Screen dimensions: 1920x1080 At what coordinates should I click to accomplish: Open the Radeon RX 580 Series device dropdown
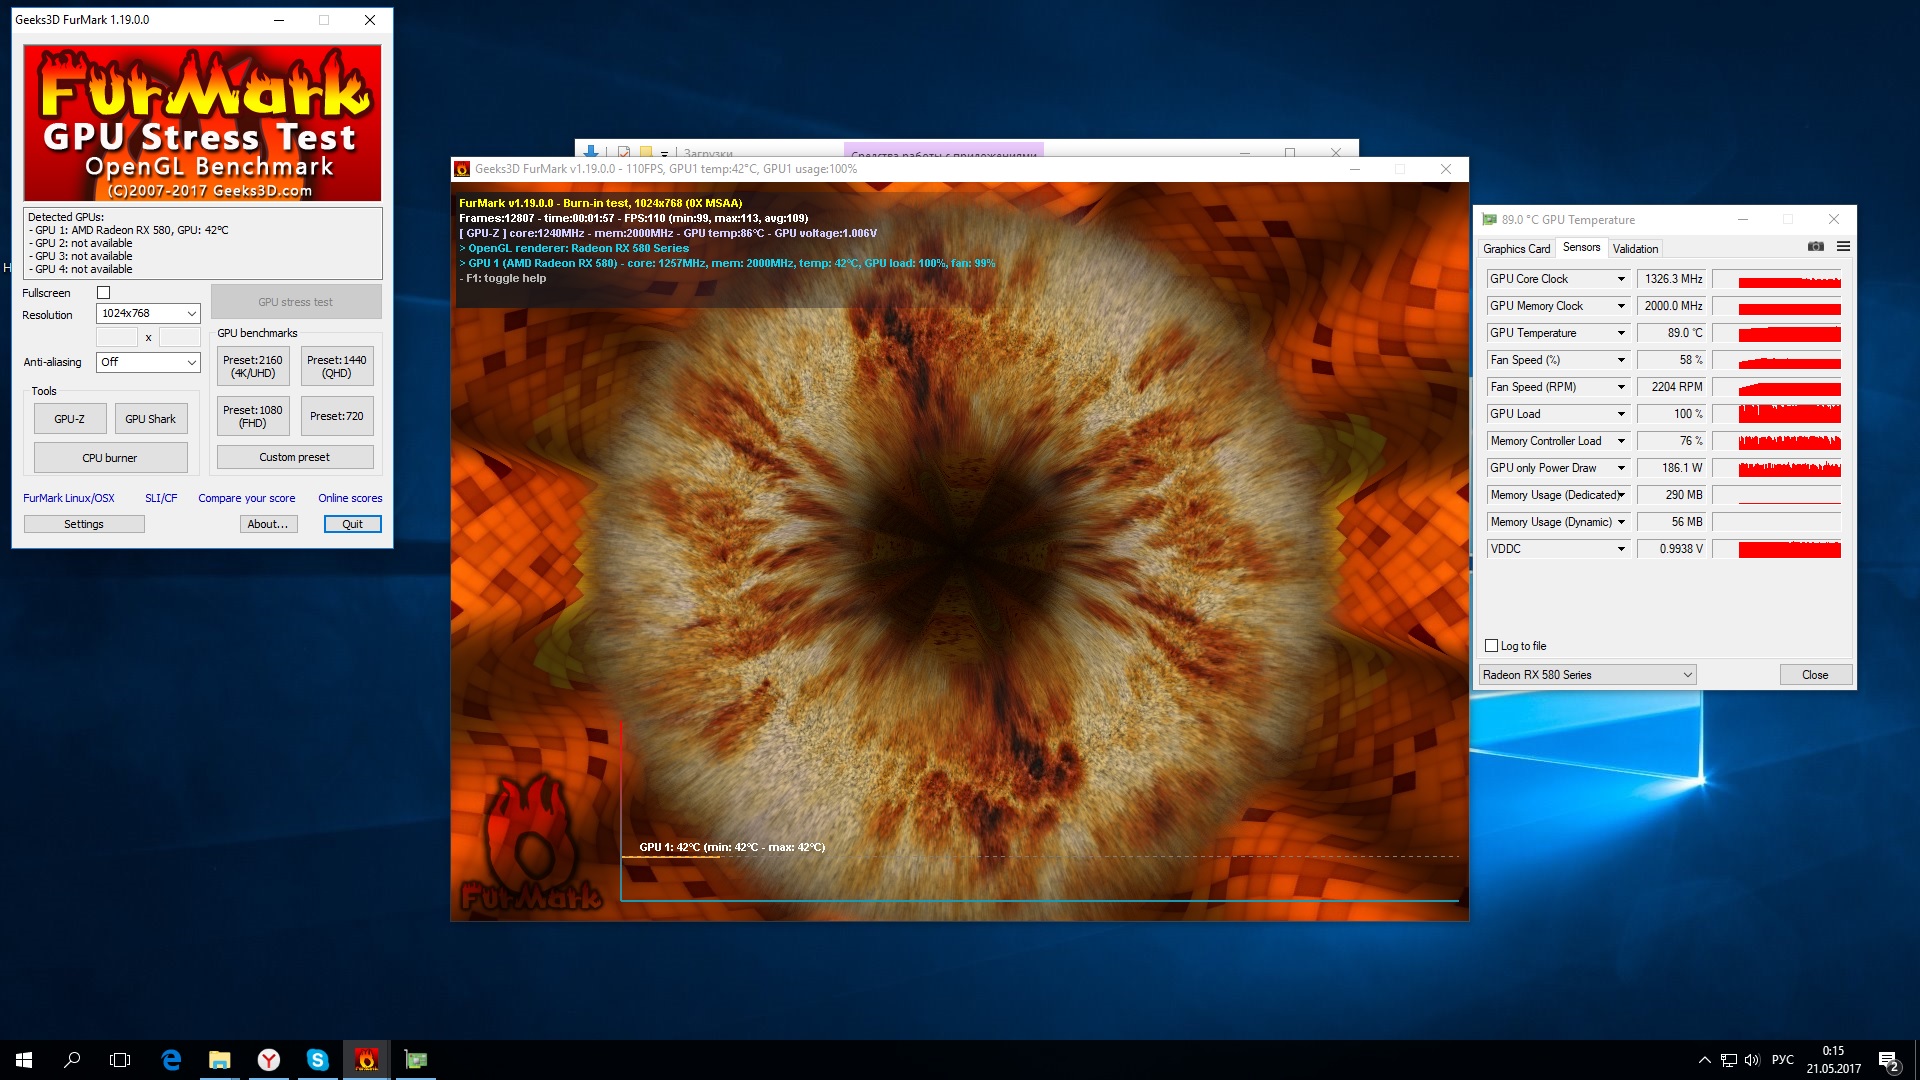[1587, 675]
